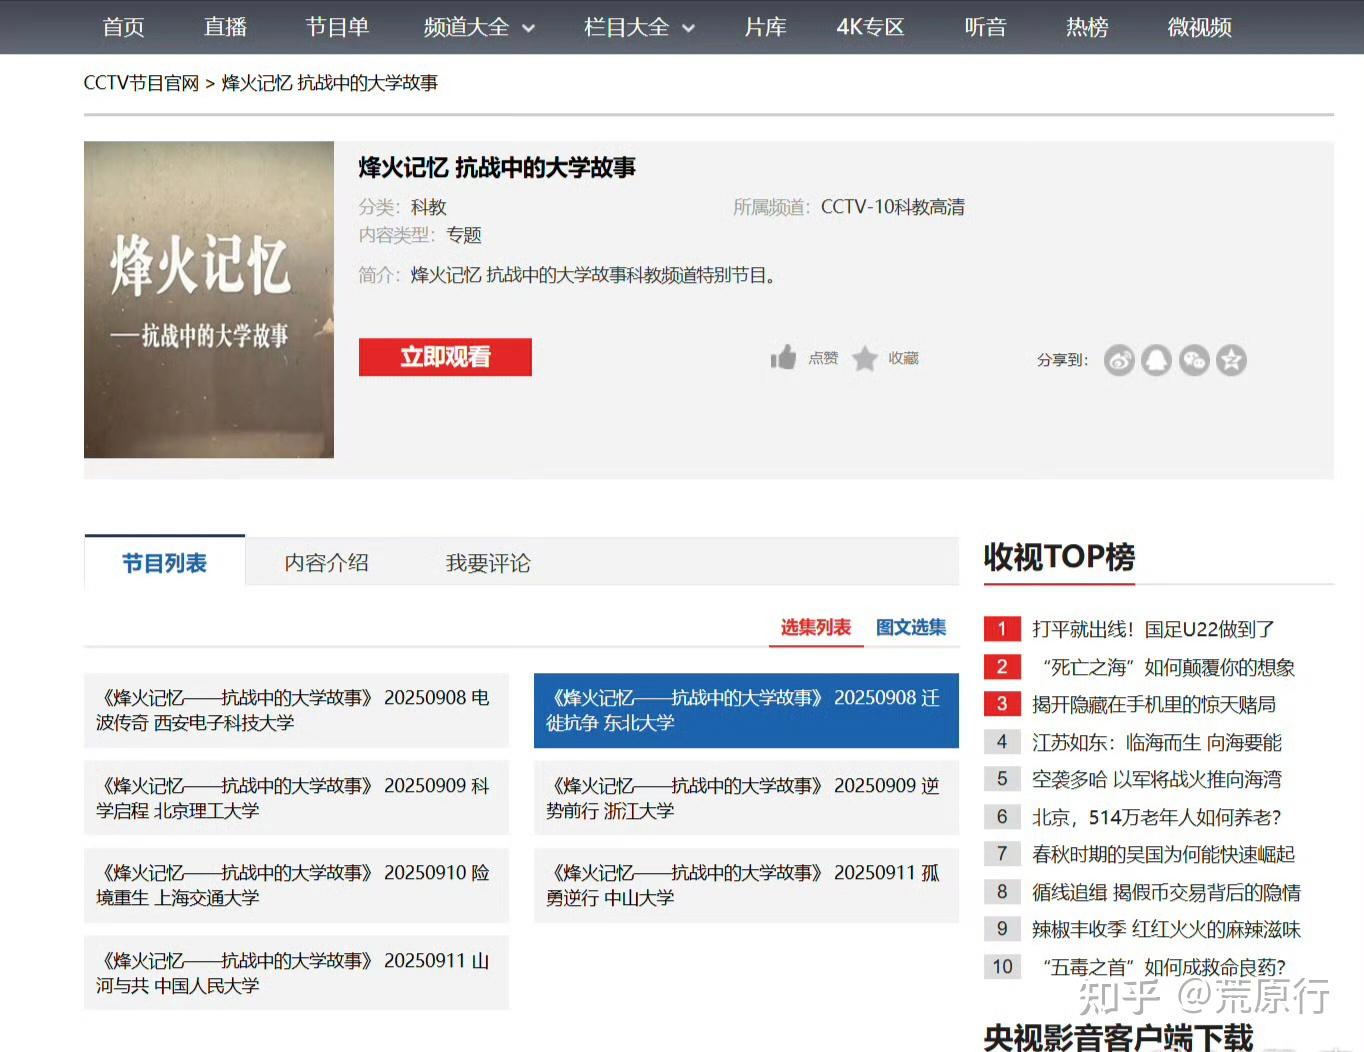Screen dimensions: 1364x1052
Task: Switch to the 节目列表 tab
Action: (164, 563)
